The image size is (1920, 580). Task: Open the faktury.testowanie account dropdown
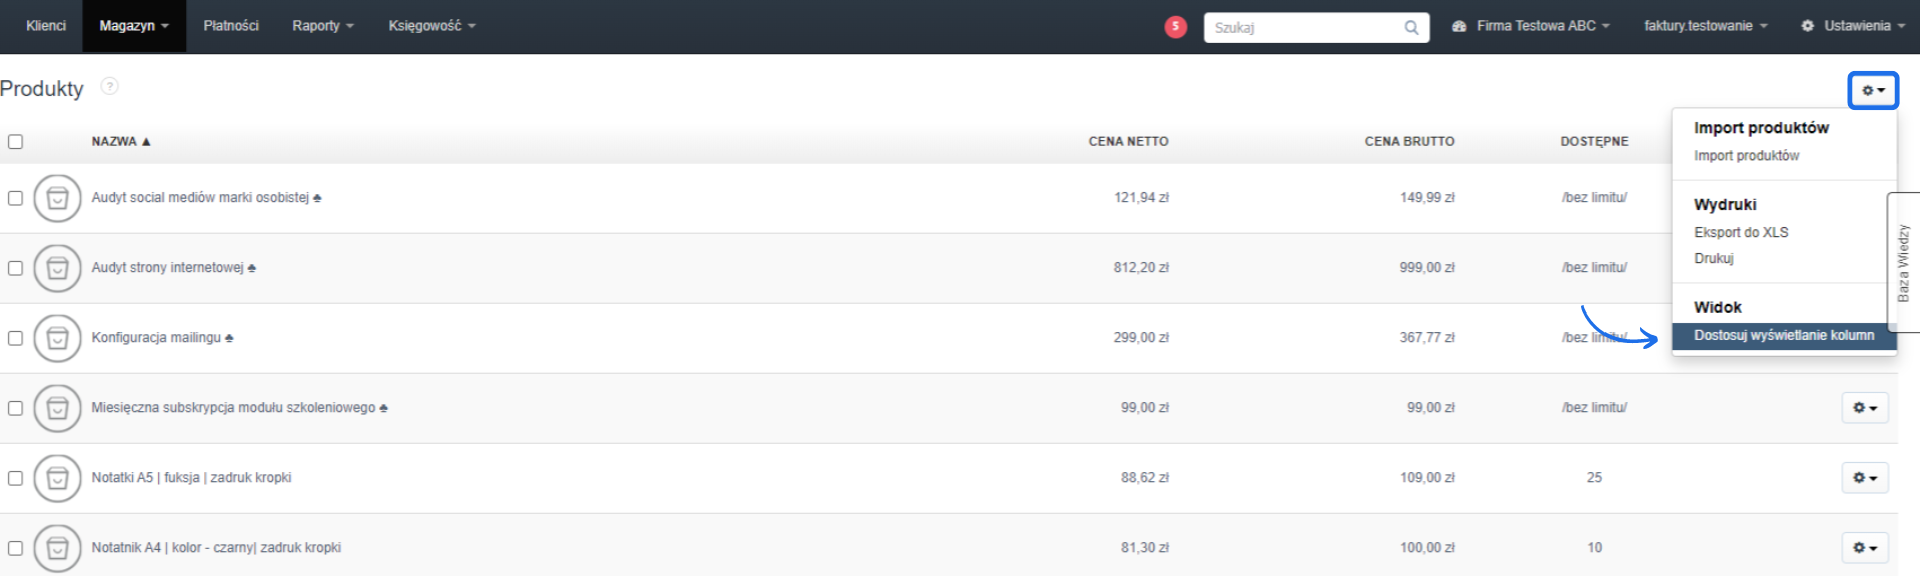(x=1705, y=26)
